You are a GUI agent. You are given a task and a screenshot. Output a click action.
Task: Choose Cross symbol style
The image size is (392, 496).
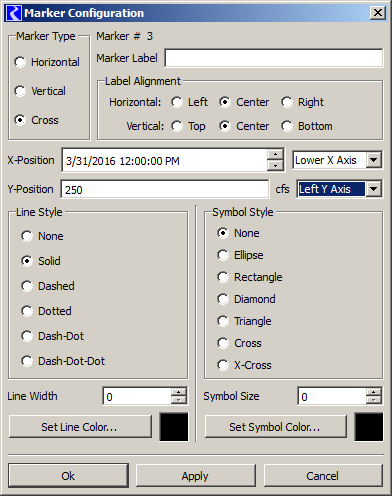click(x=223, y=343)
